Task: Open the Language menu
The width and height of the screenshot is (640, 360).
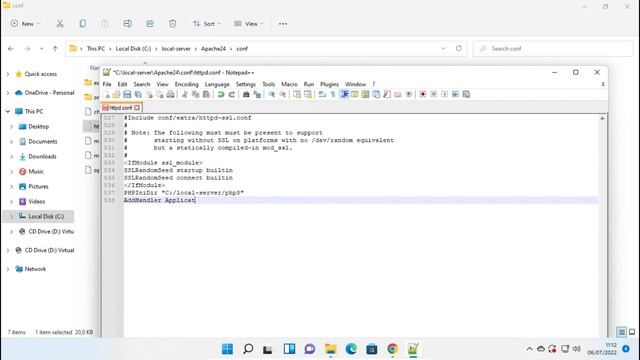Action: click(x=217, y=84)
